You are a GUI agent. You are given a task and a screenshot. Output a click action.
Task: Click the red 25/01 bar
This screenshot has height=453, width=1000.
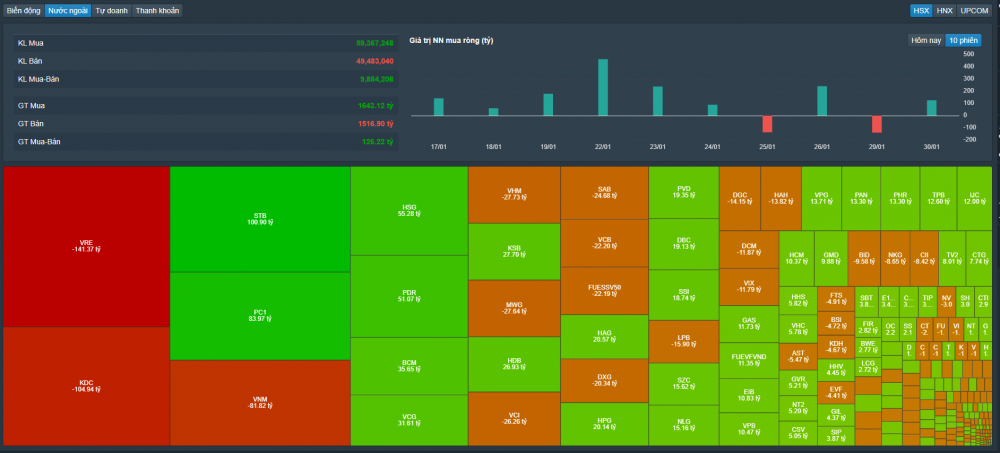click(x=767, y=124)
